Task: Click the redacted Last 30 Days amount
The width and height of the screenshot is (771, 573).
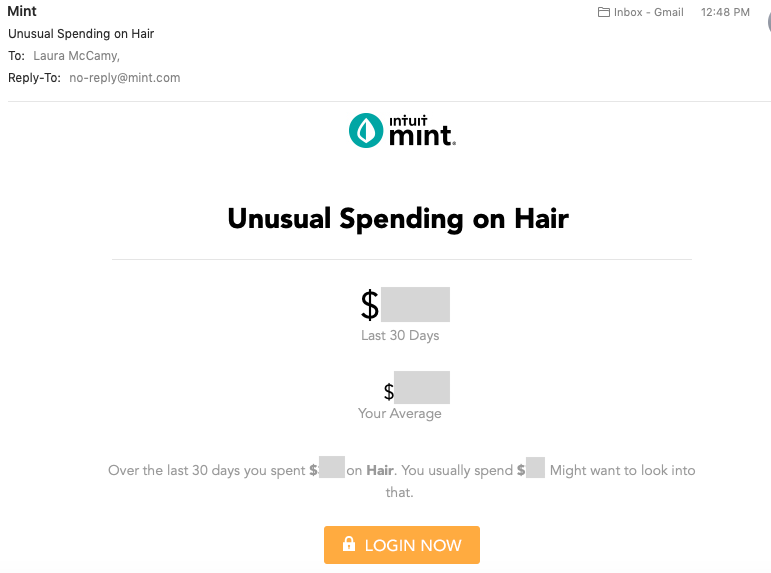Action: (x=415, y=304)
